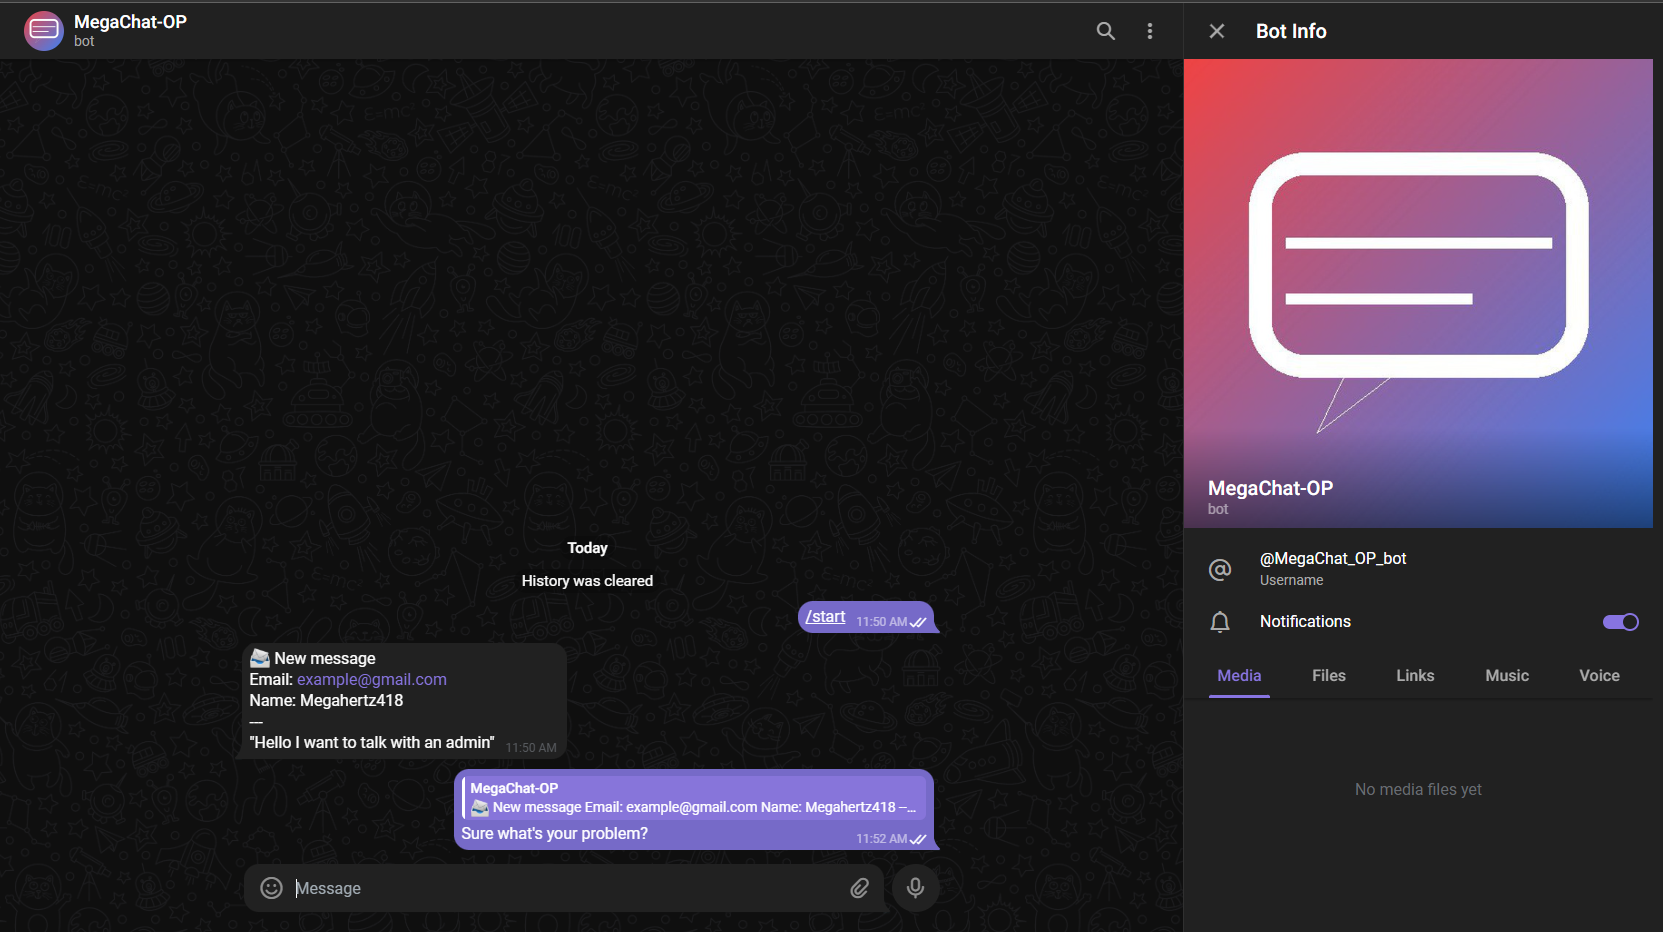Open the three-dot more options menu

[1149, 31]
